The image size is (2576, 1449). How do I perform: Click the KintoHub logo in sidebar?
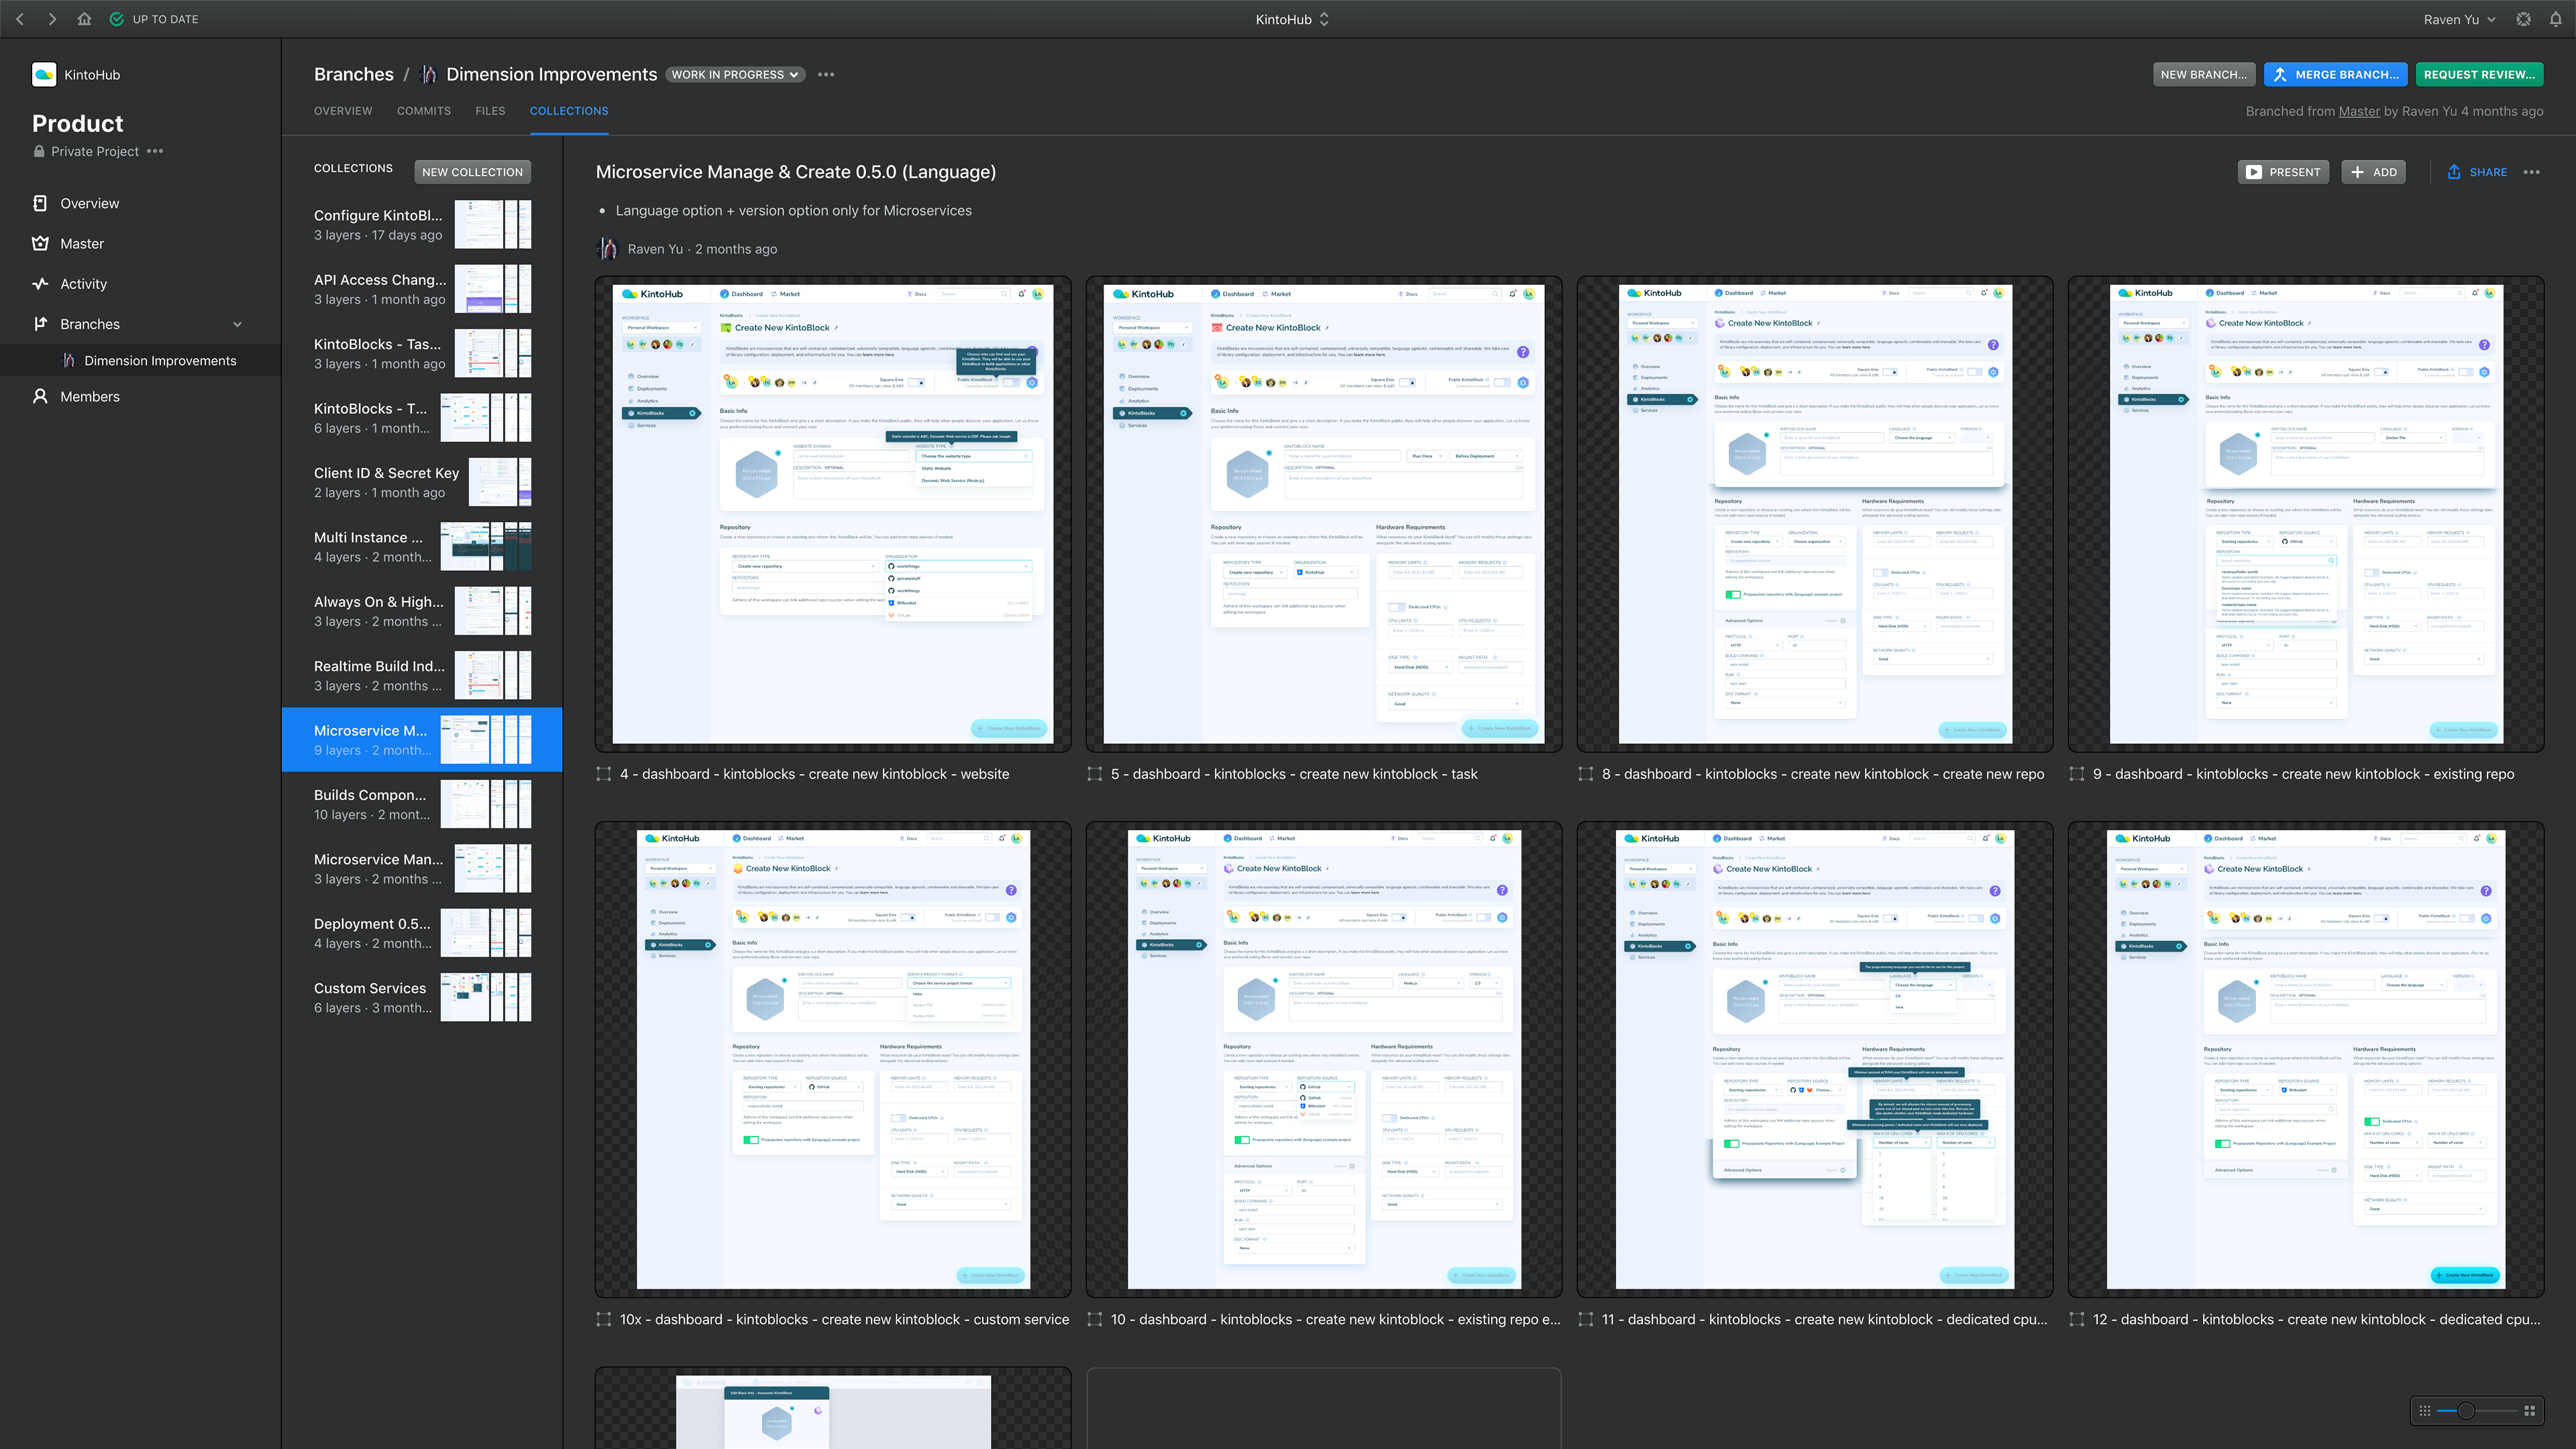point(44,74)
